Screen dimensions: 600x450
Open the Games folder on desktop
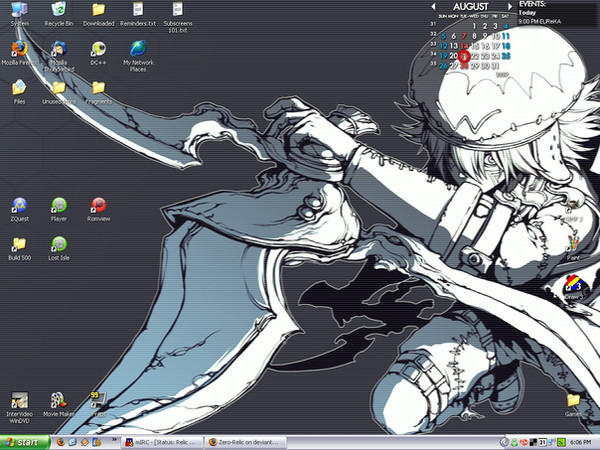click(x=573, y=400)
